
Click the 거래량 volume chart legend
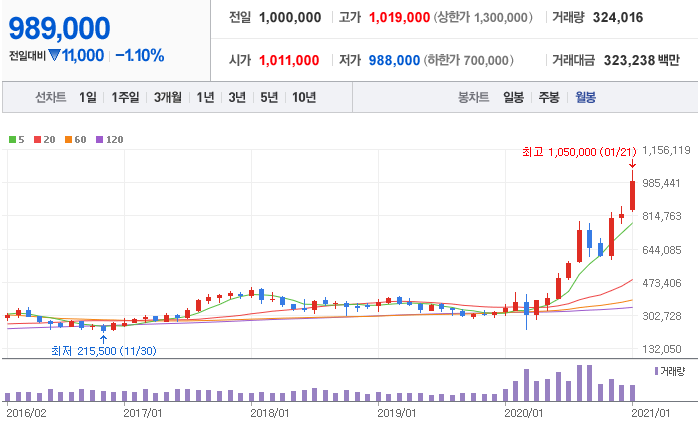click(670, 371)
